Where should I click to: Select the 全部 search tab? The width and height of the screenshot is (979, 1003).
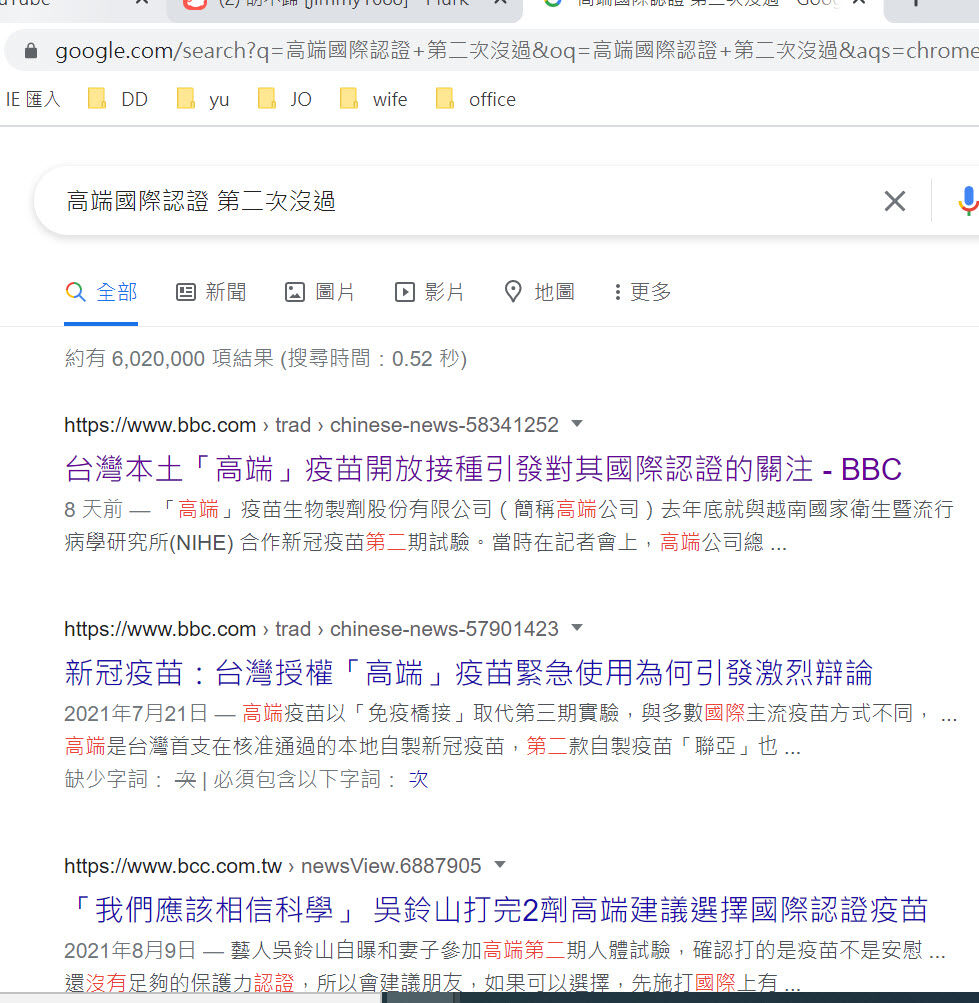pos(101,292)
